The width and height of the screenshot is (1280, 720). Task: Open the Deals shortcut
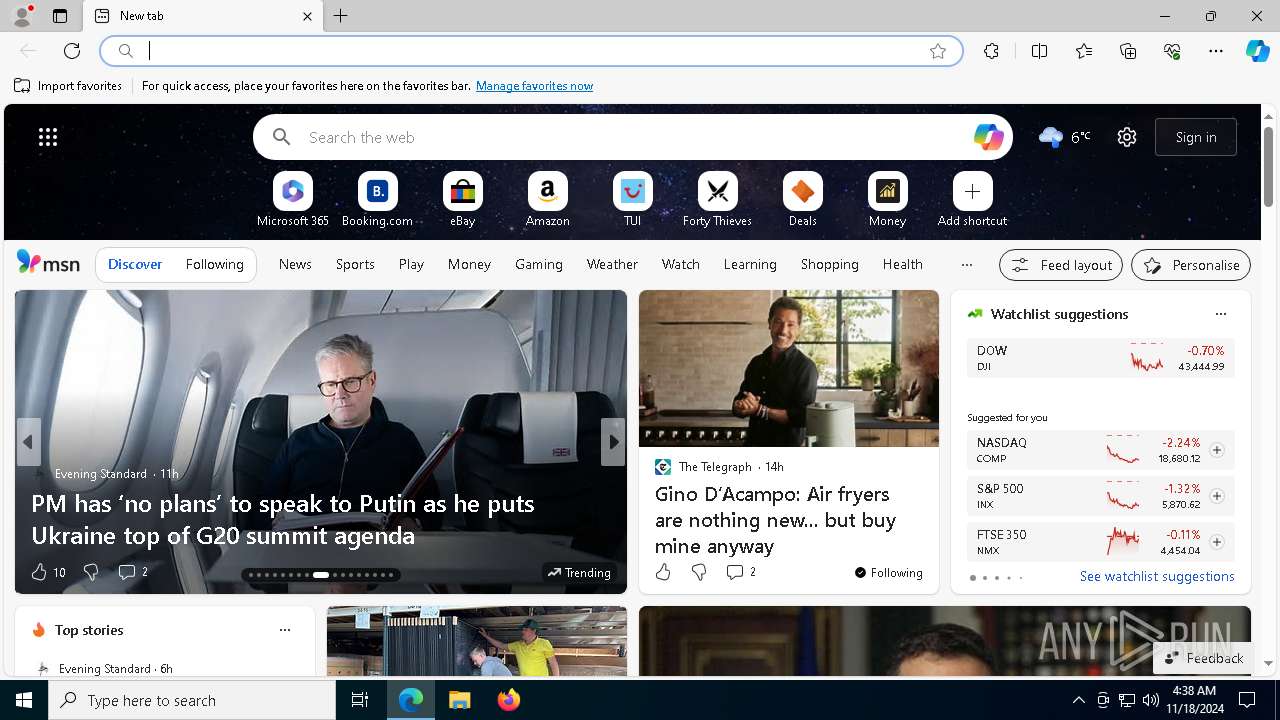802,199
